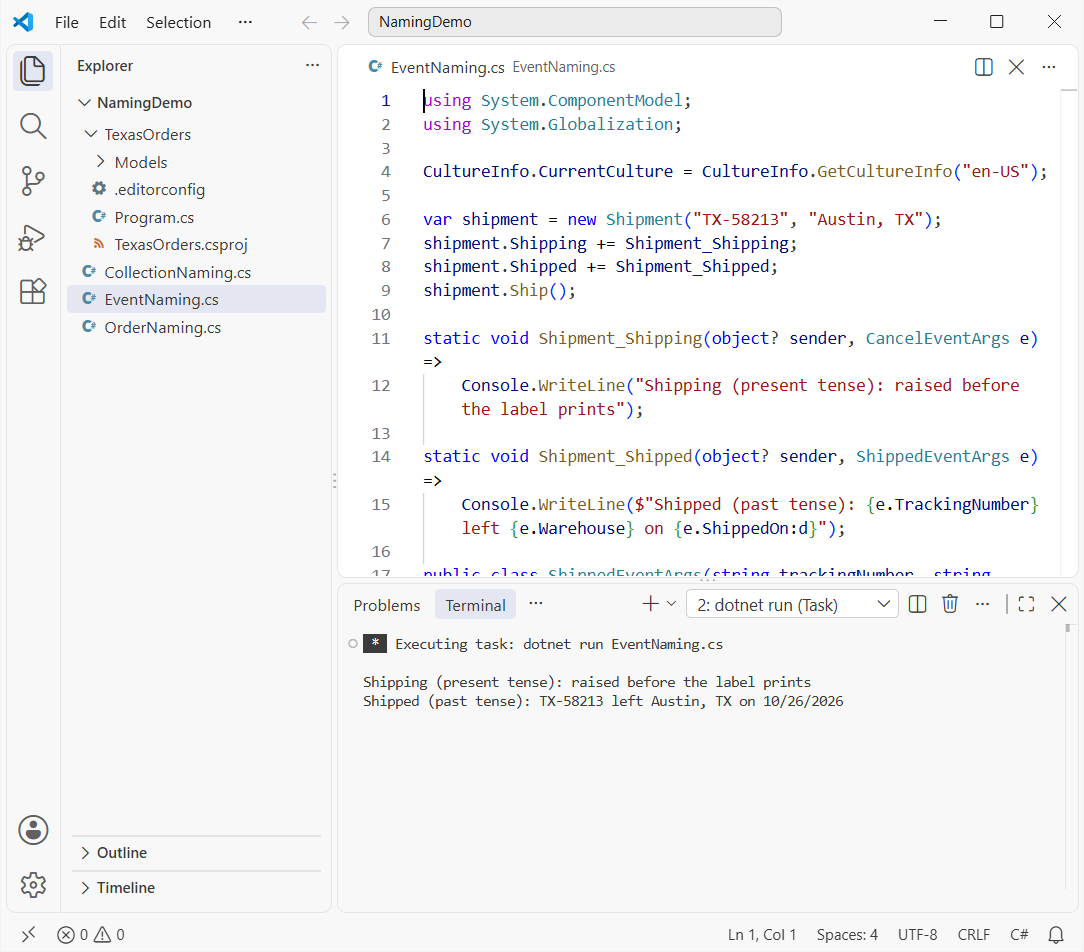The height and width of the screenshot is (952, 1084).
Task: Click 'ShippedEventArgs' on line 14
Action: point(933,456)
